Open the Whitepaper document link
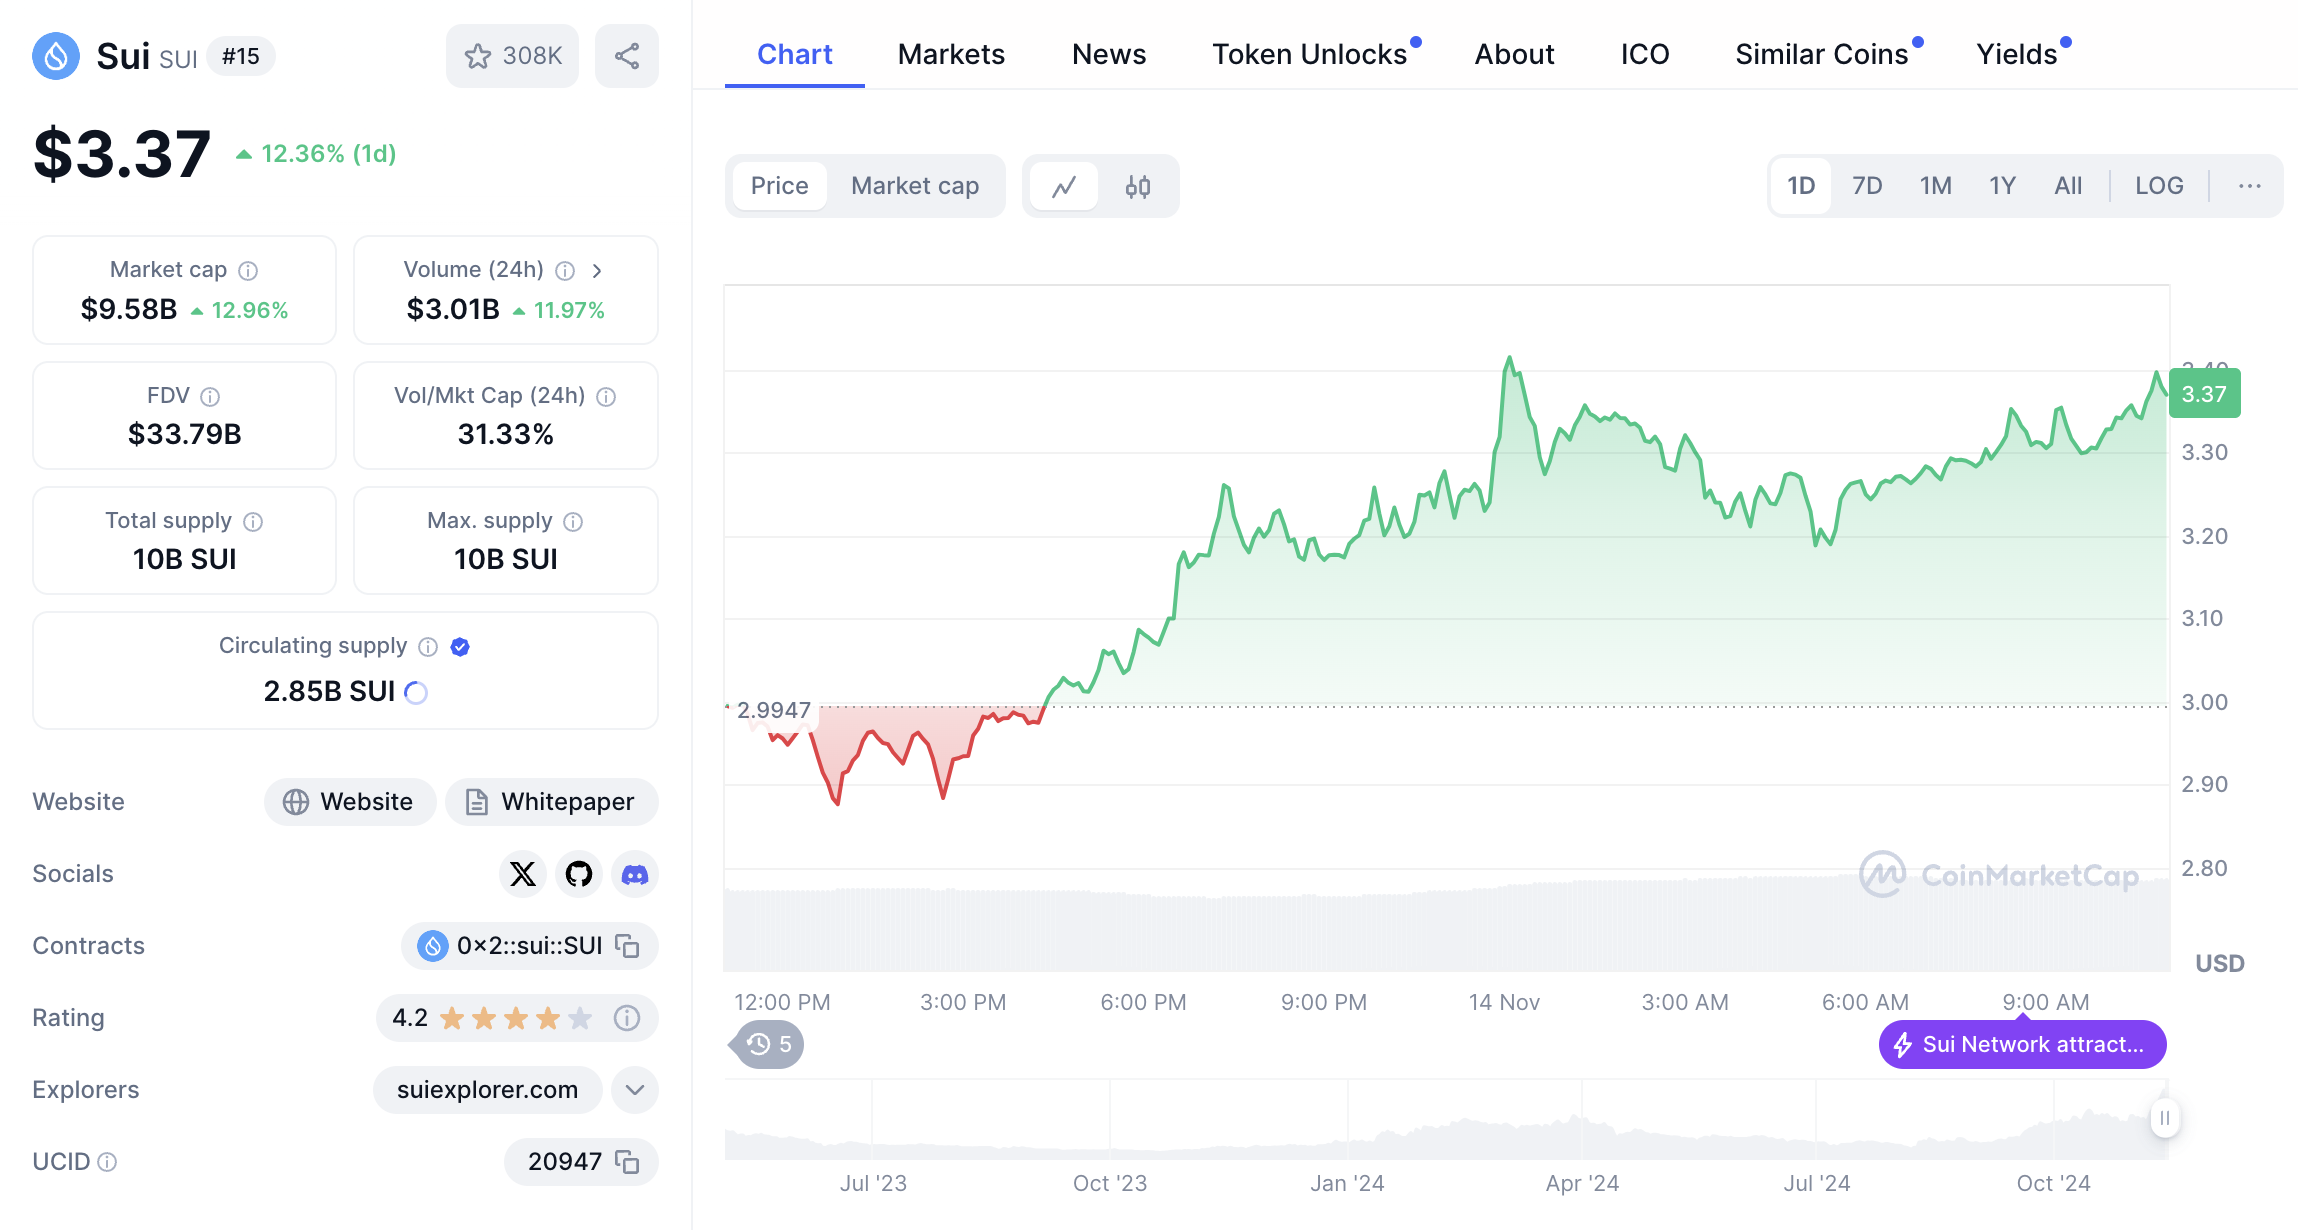This screenshot has width=2298, height=1230. tap(552, 802)
